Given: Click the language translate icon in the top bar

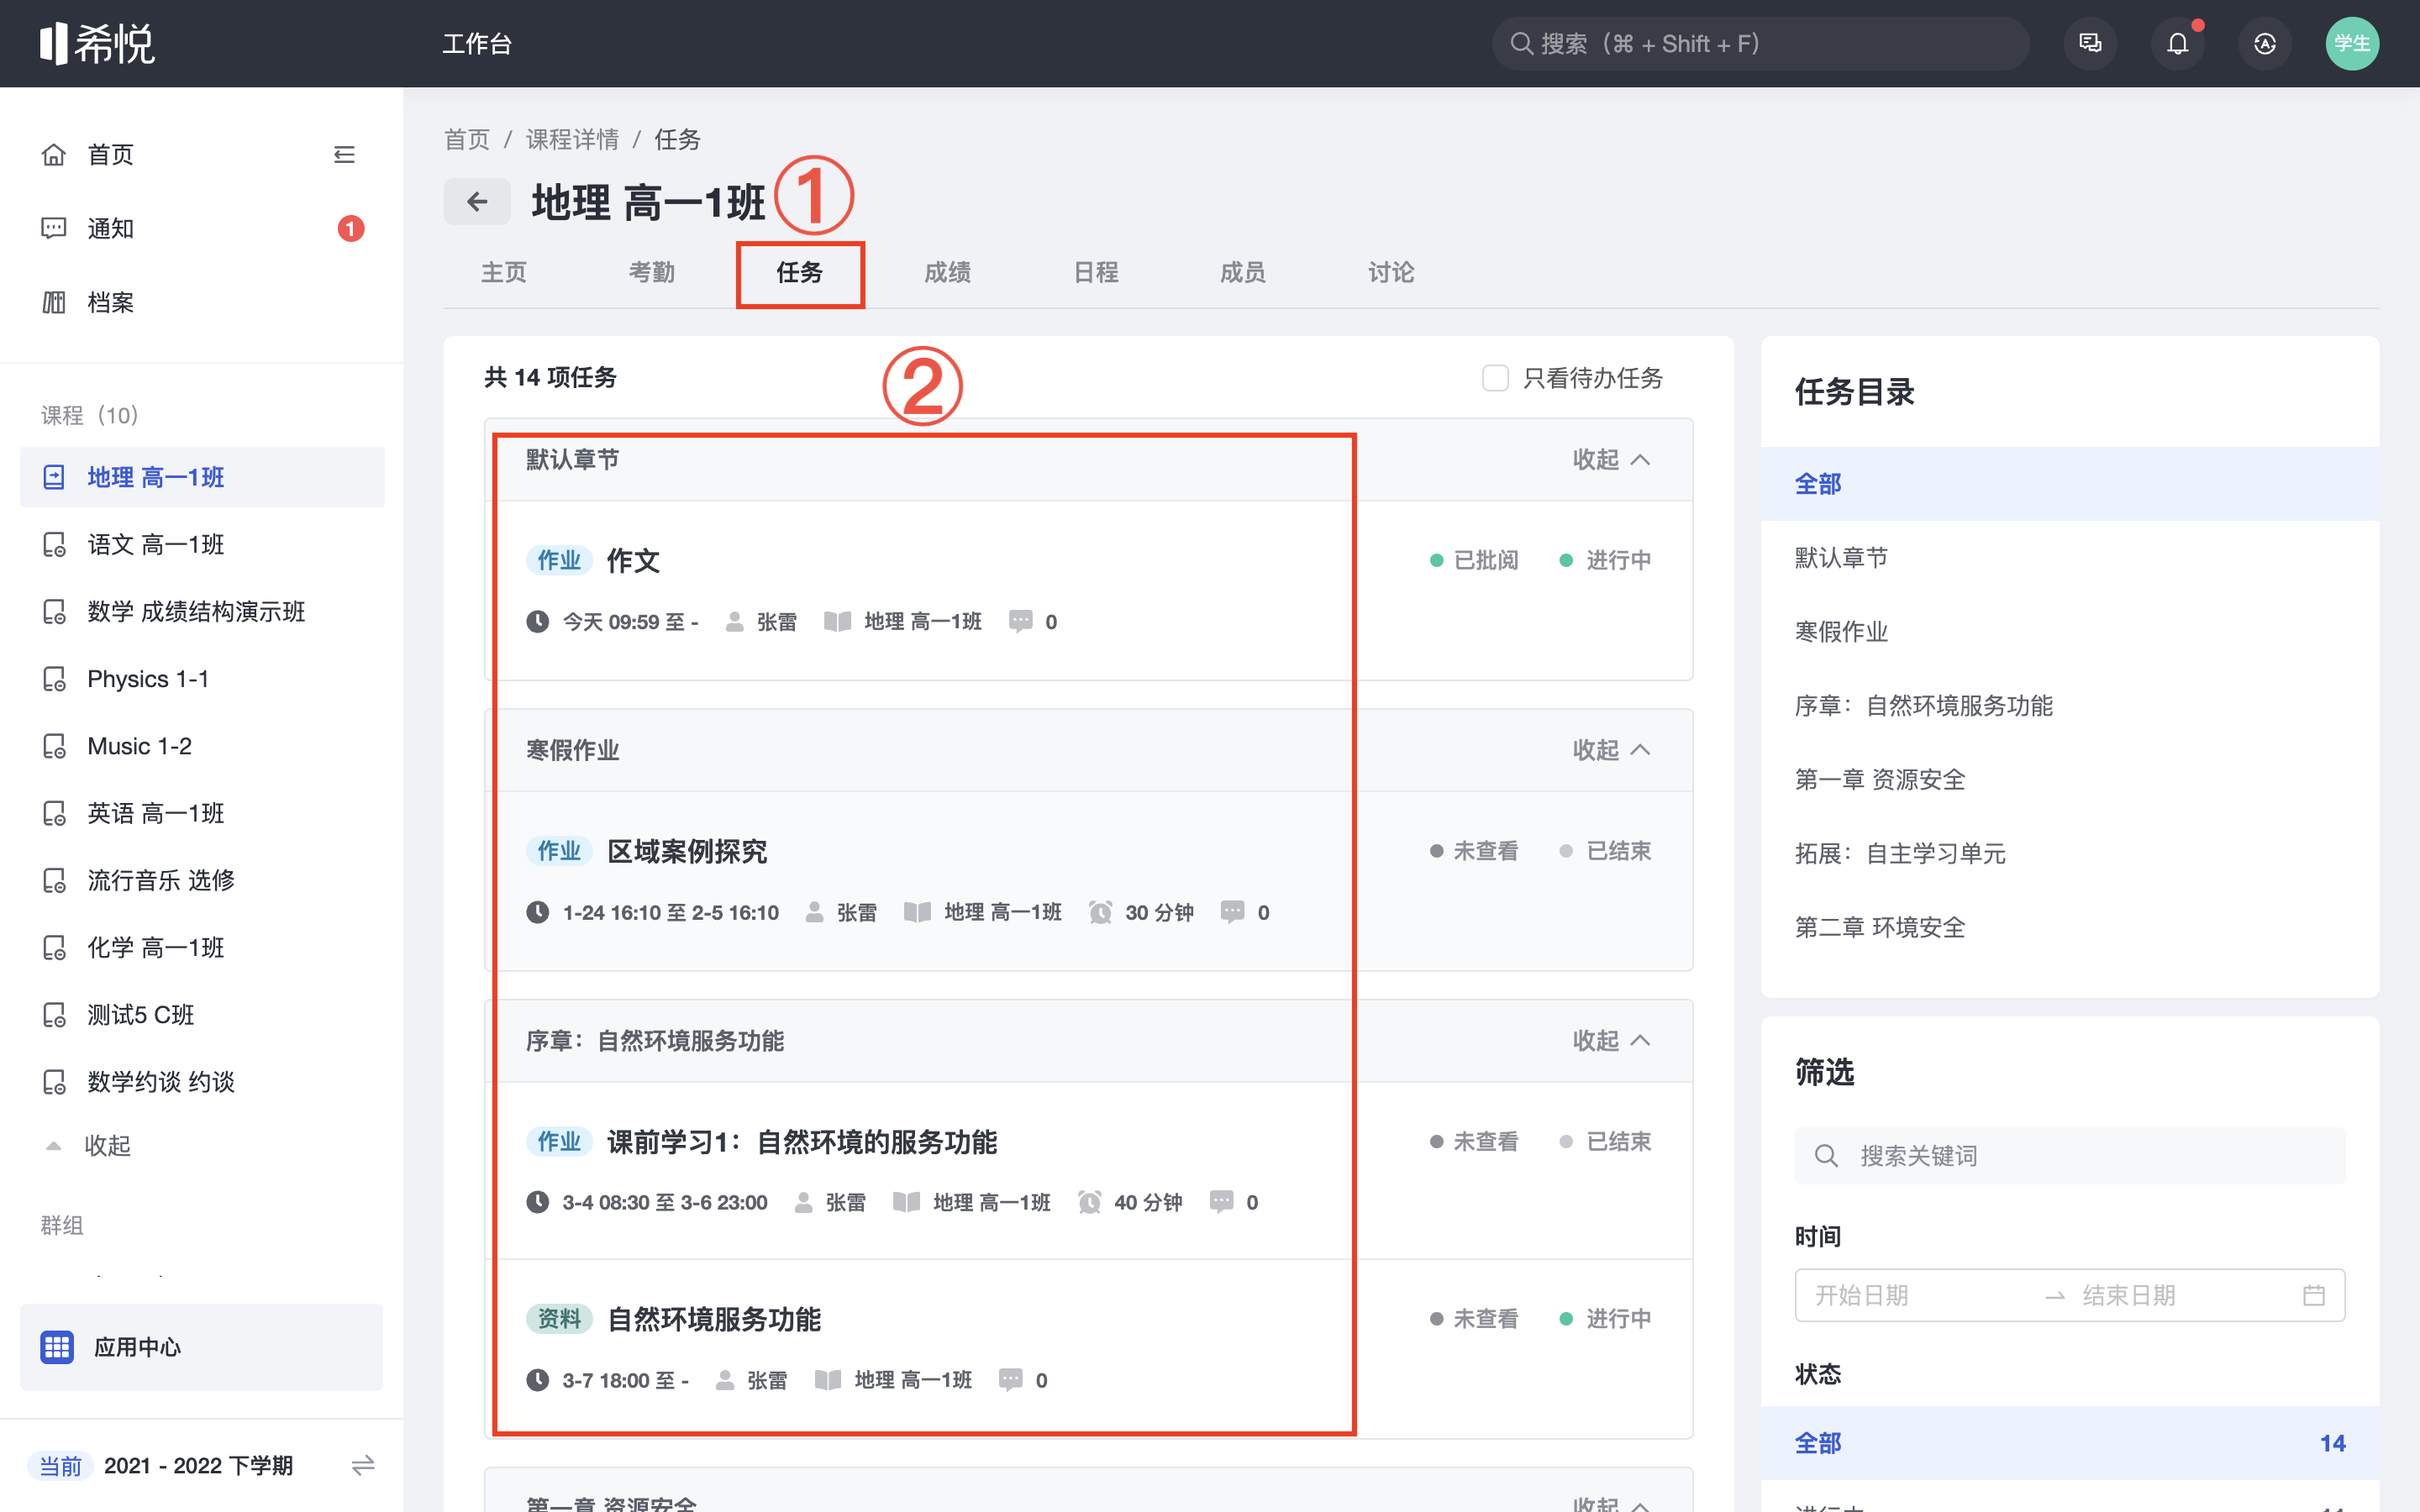Looking at the screenshot, I should pyautogui.click(x=2264, y=44).
